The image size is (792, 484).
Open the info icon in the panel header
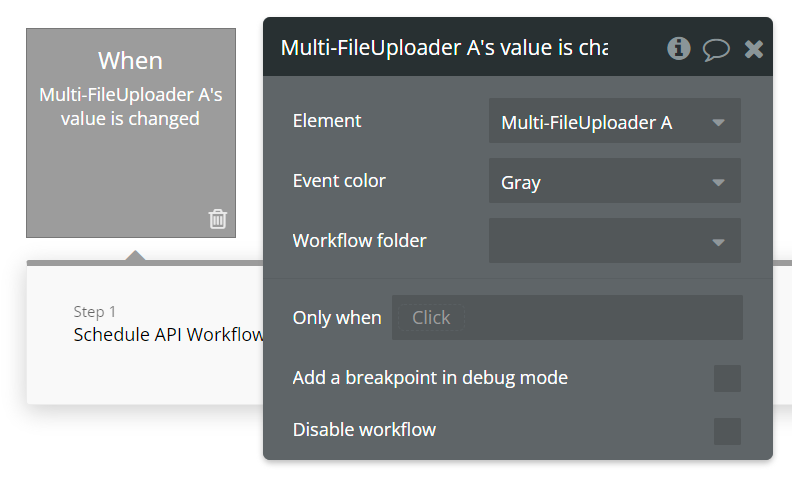coord(679,48)
